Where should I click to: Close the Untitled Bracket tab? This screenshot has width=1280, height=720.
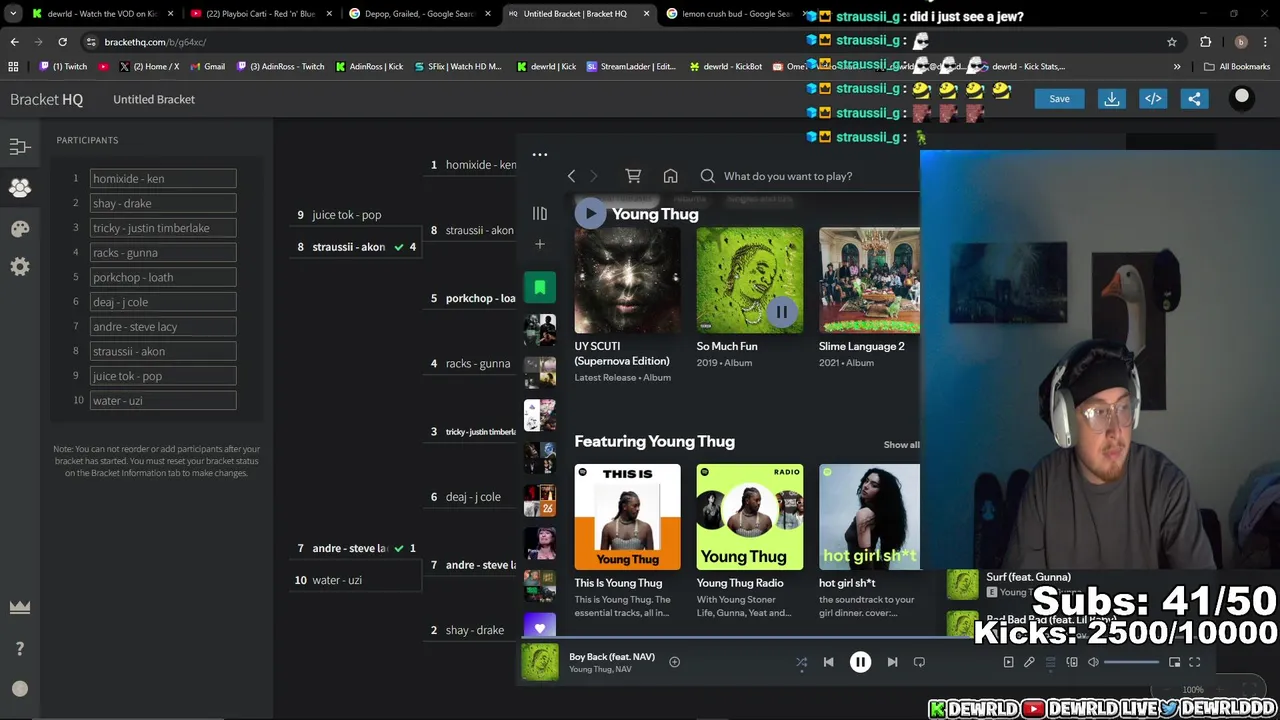point(646,14)
